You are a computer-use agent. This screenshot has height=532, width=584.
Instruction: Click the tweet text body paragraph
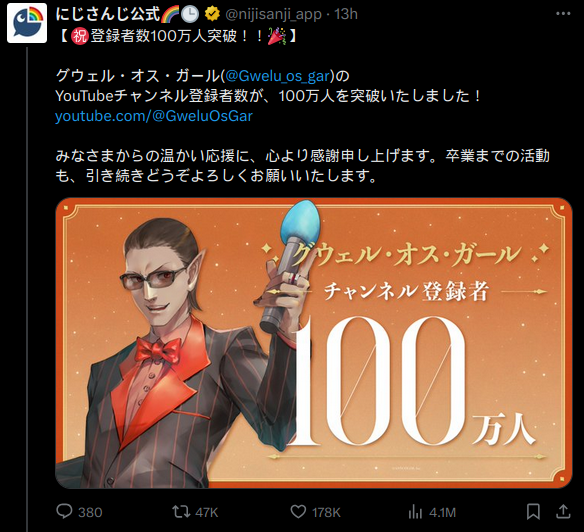[302, 106]
